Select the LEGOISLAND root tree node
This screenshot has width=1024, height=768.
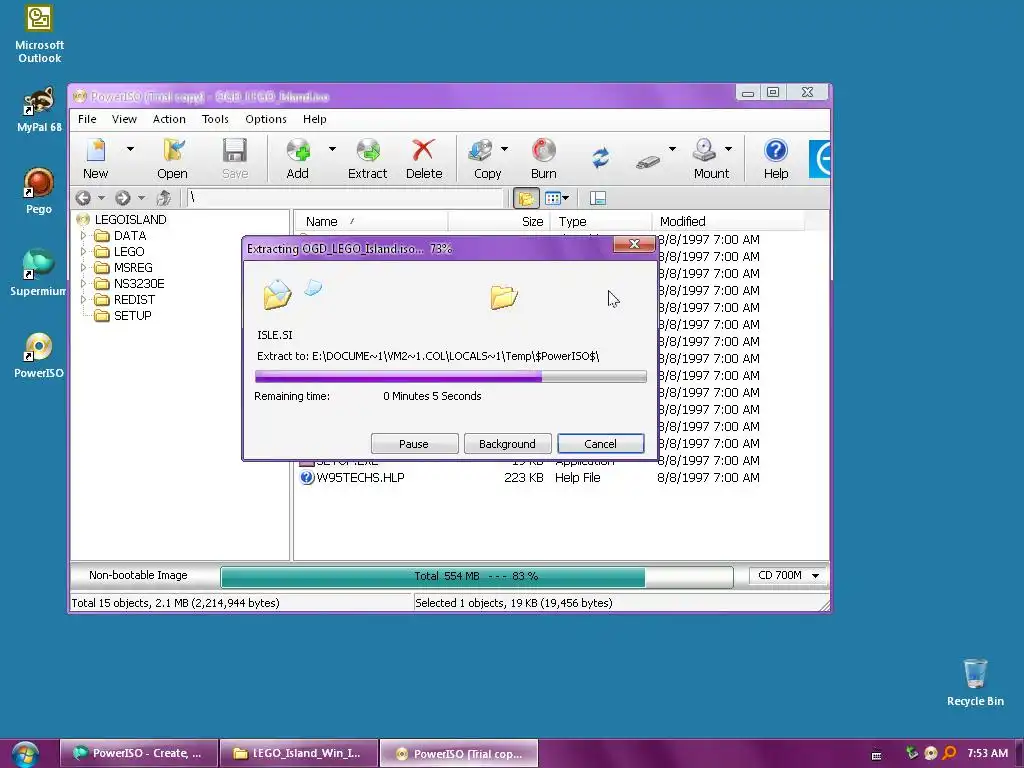point(130,219)
